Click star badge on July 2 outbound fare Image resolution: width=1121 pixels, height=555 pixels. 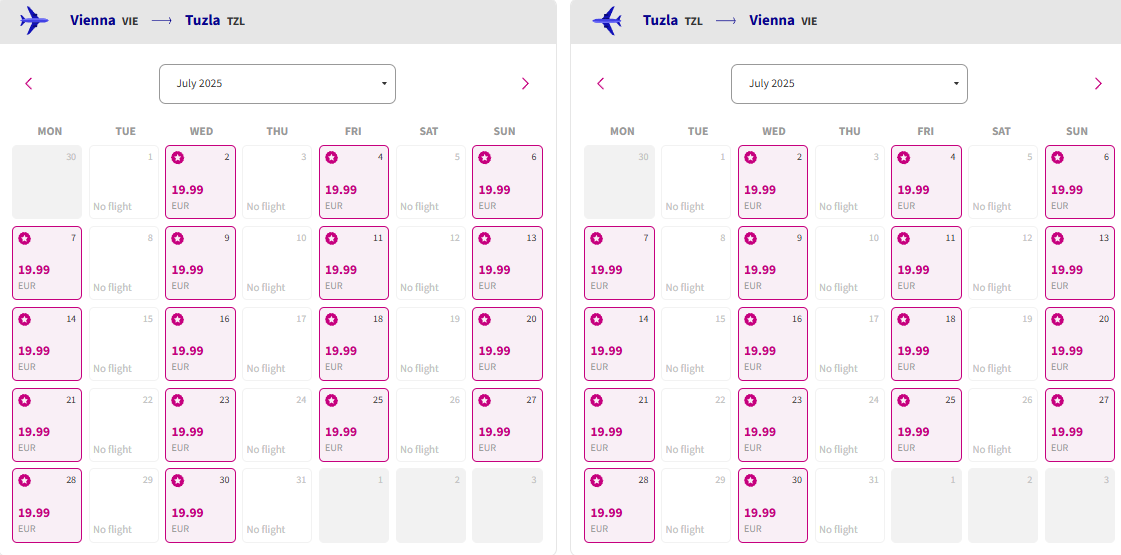point(177,157)
